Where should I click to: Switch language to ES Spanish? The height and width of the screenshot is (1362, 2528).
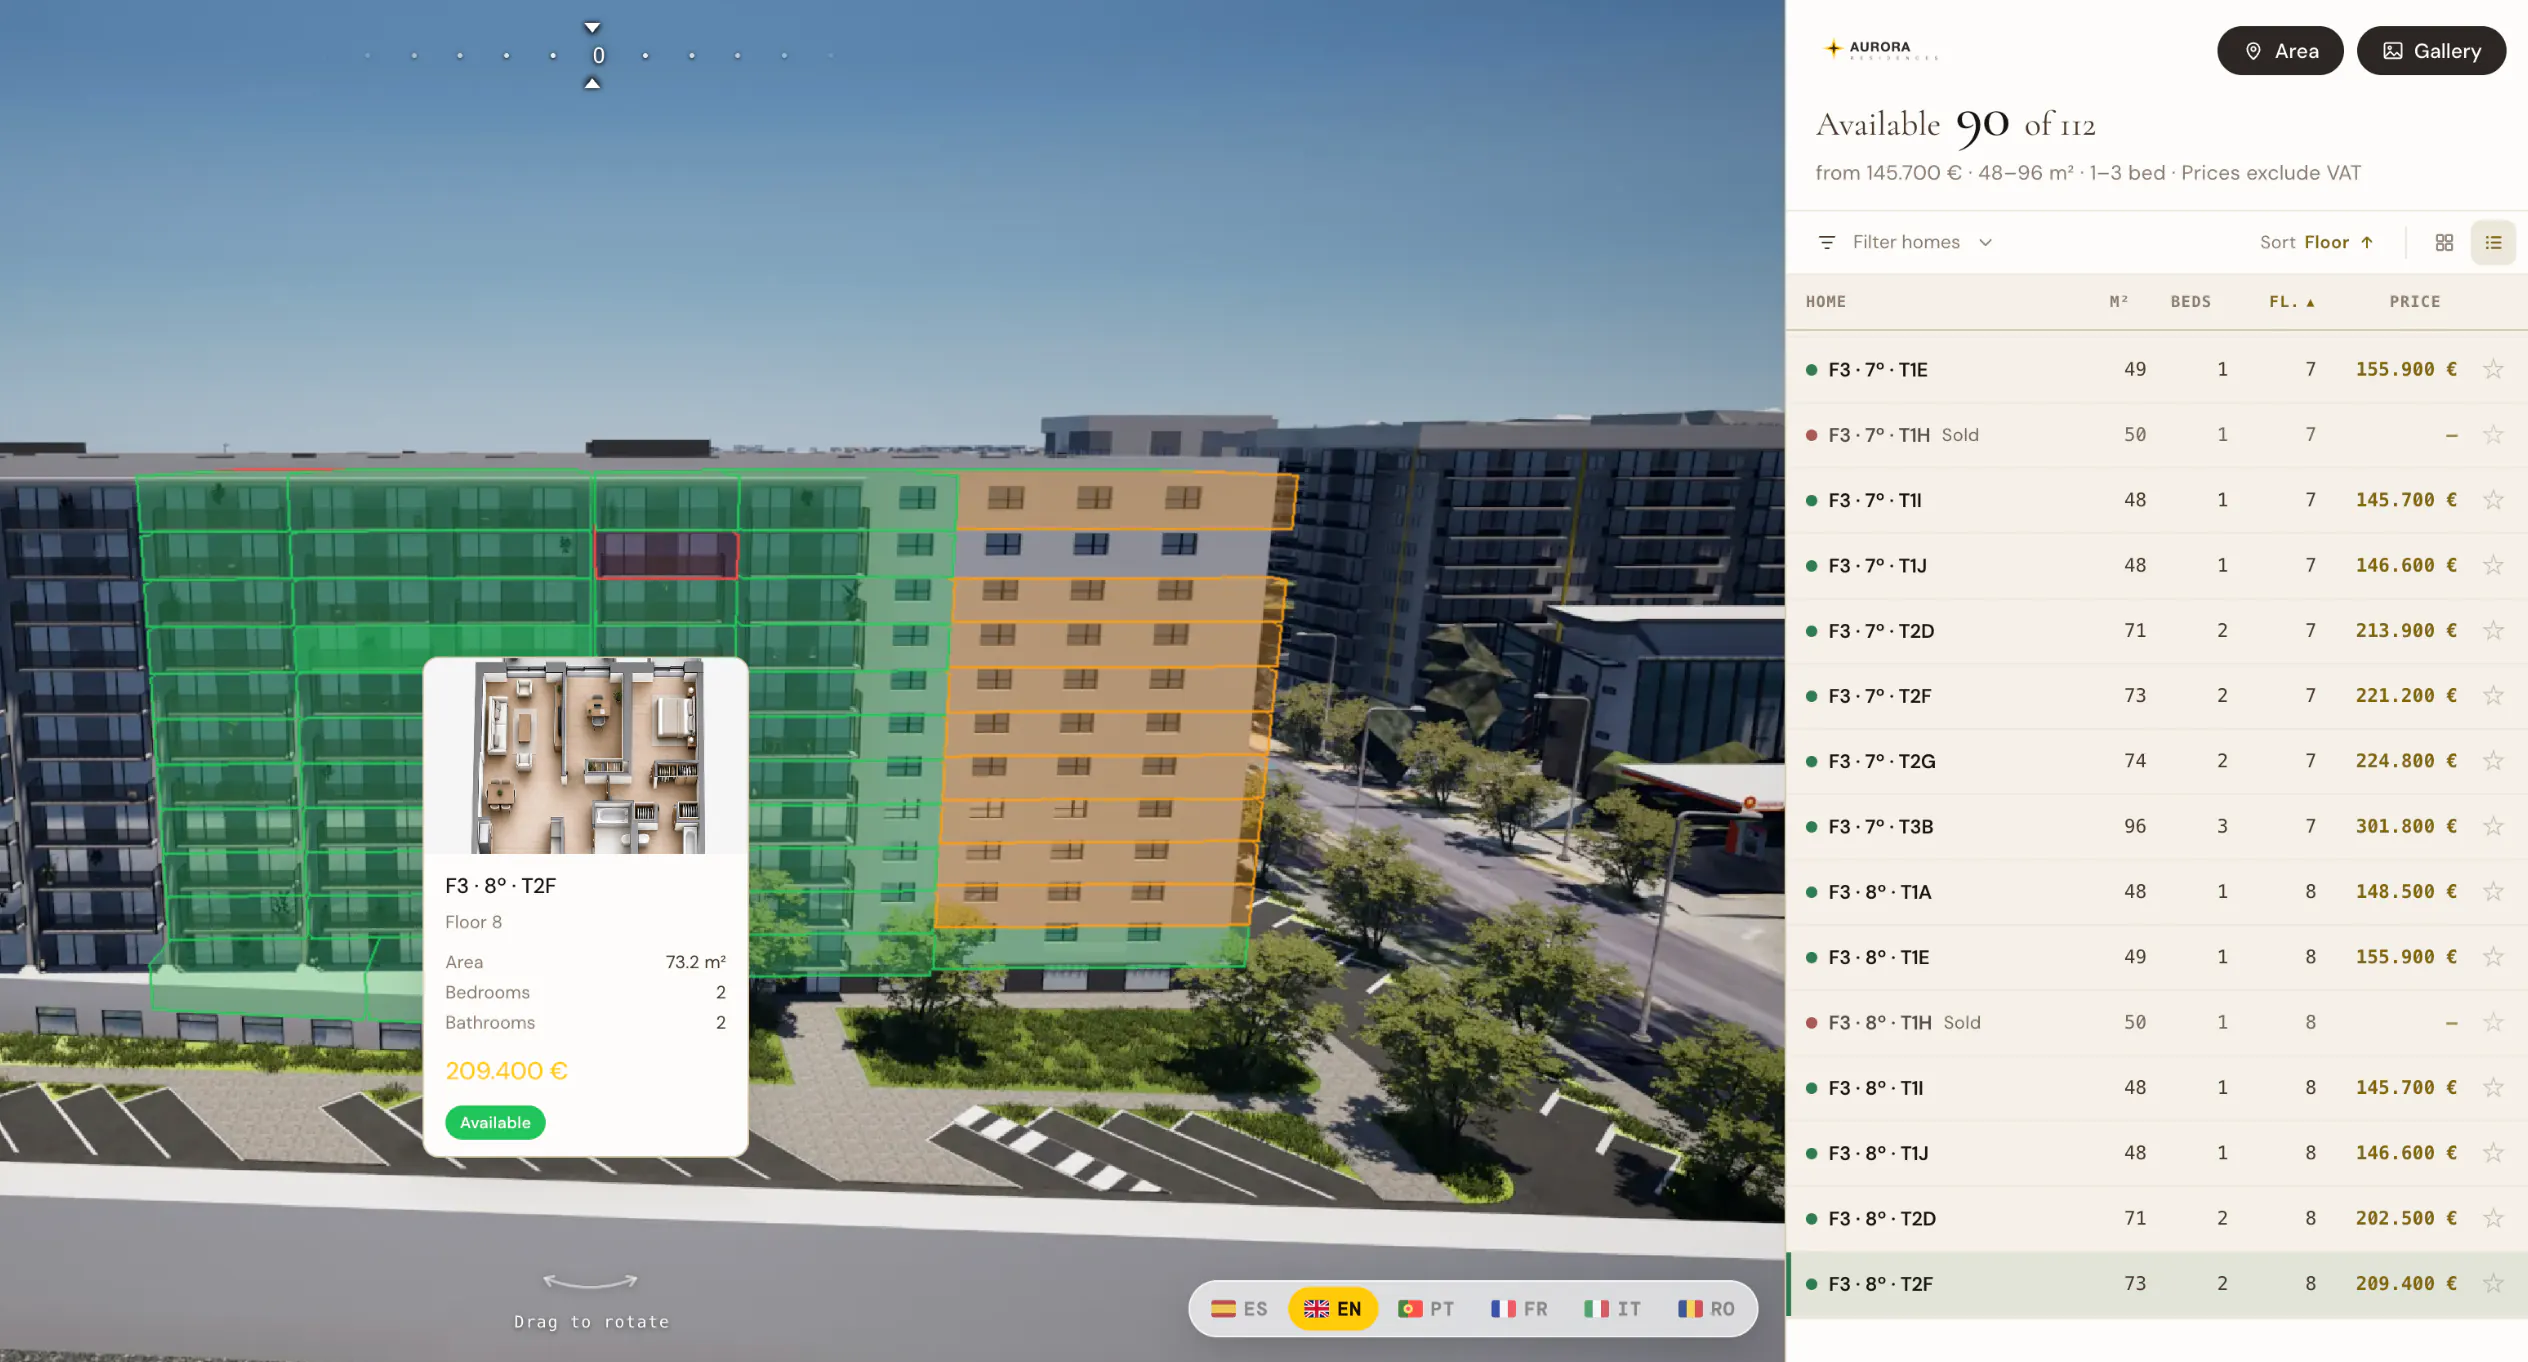point(1239,1309)
